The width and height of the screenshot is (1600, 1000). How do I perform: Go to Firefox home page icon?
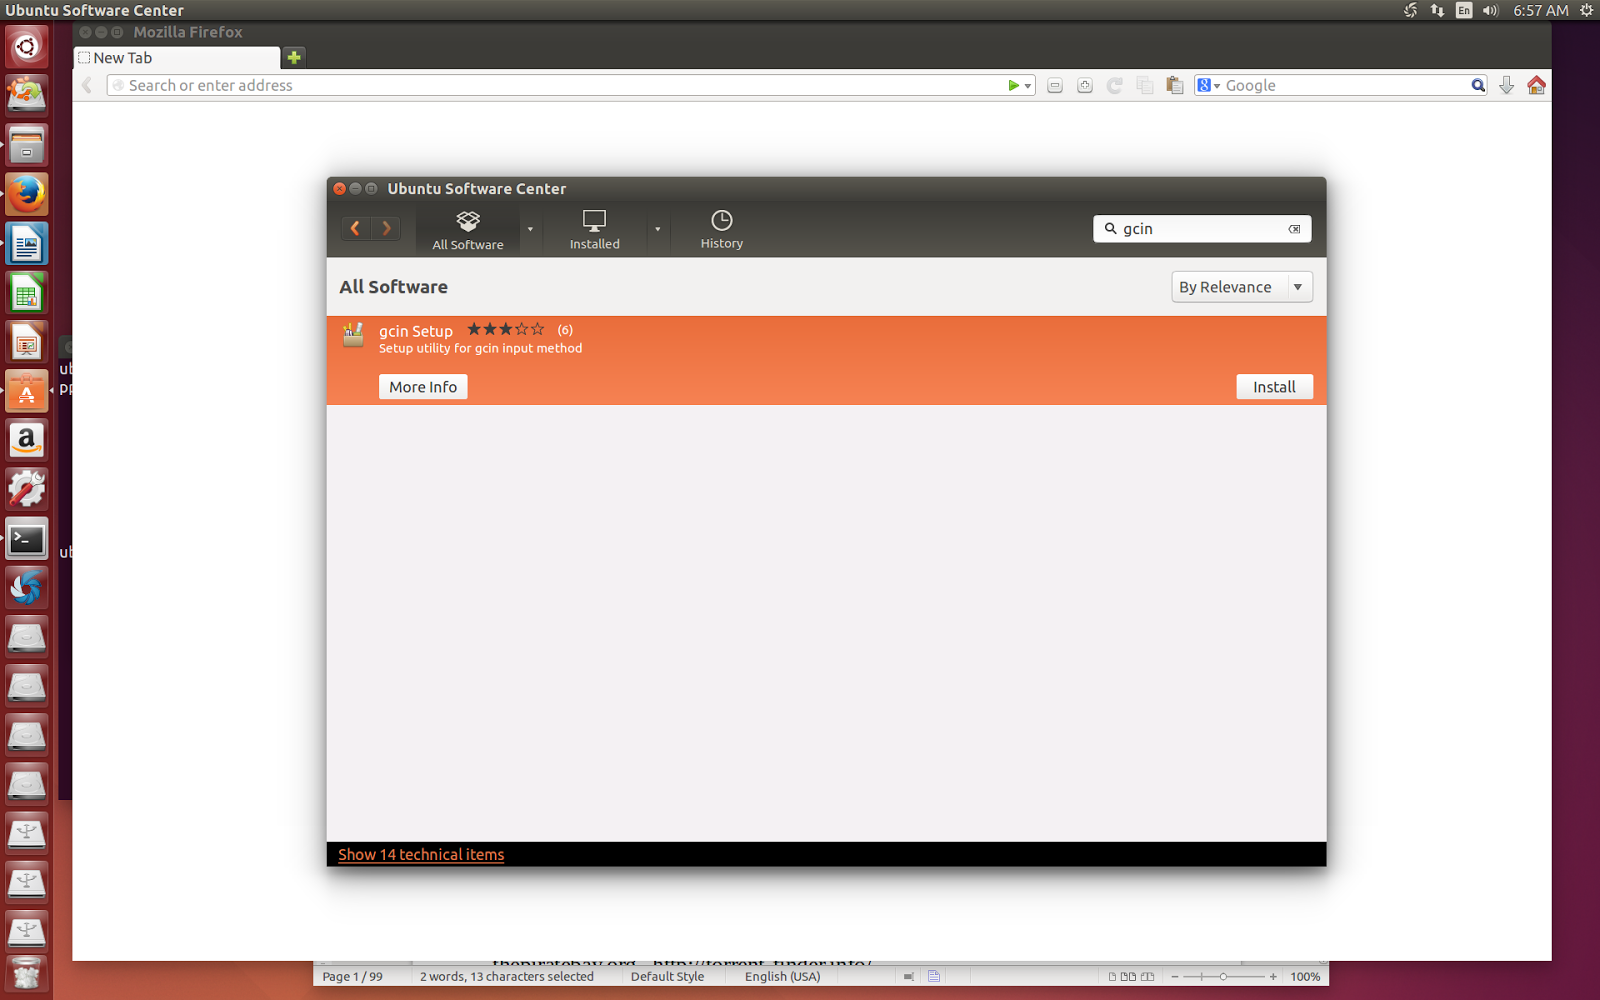pyautogui.click(x=1537, y=86)
